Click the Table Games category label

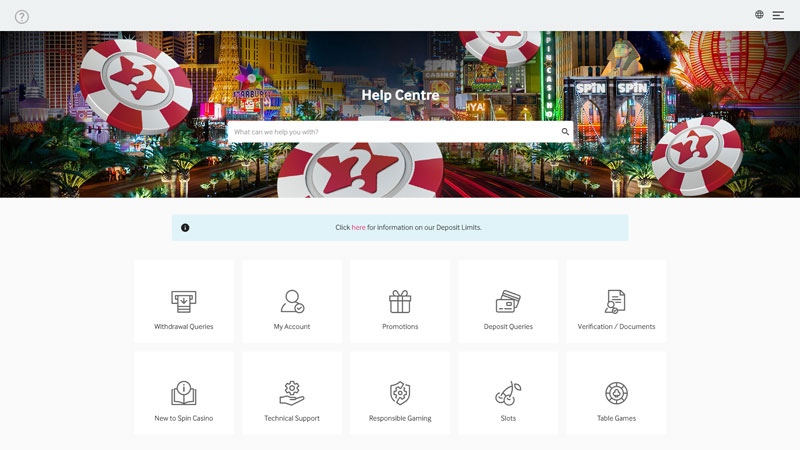click(x=616, y=418)
